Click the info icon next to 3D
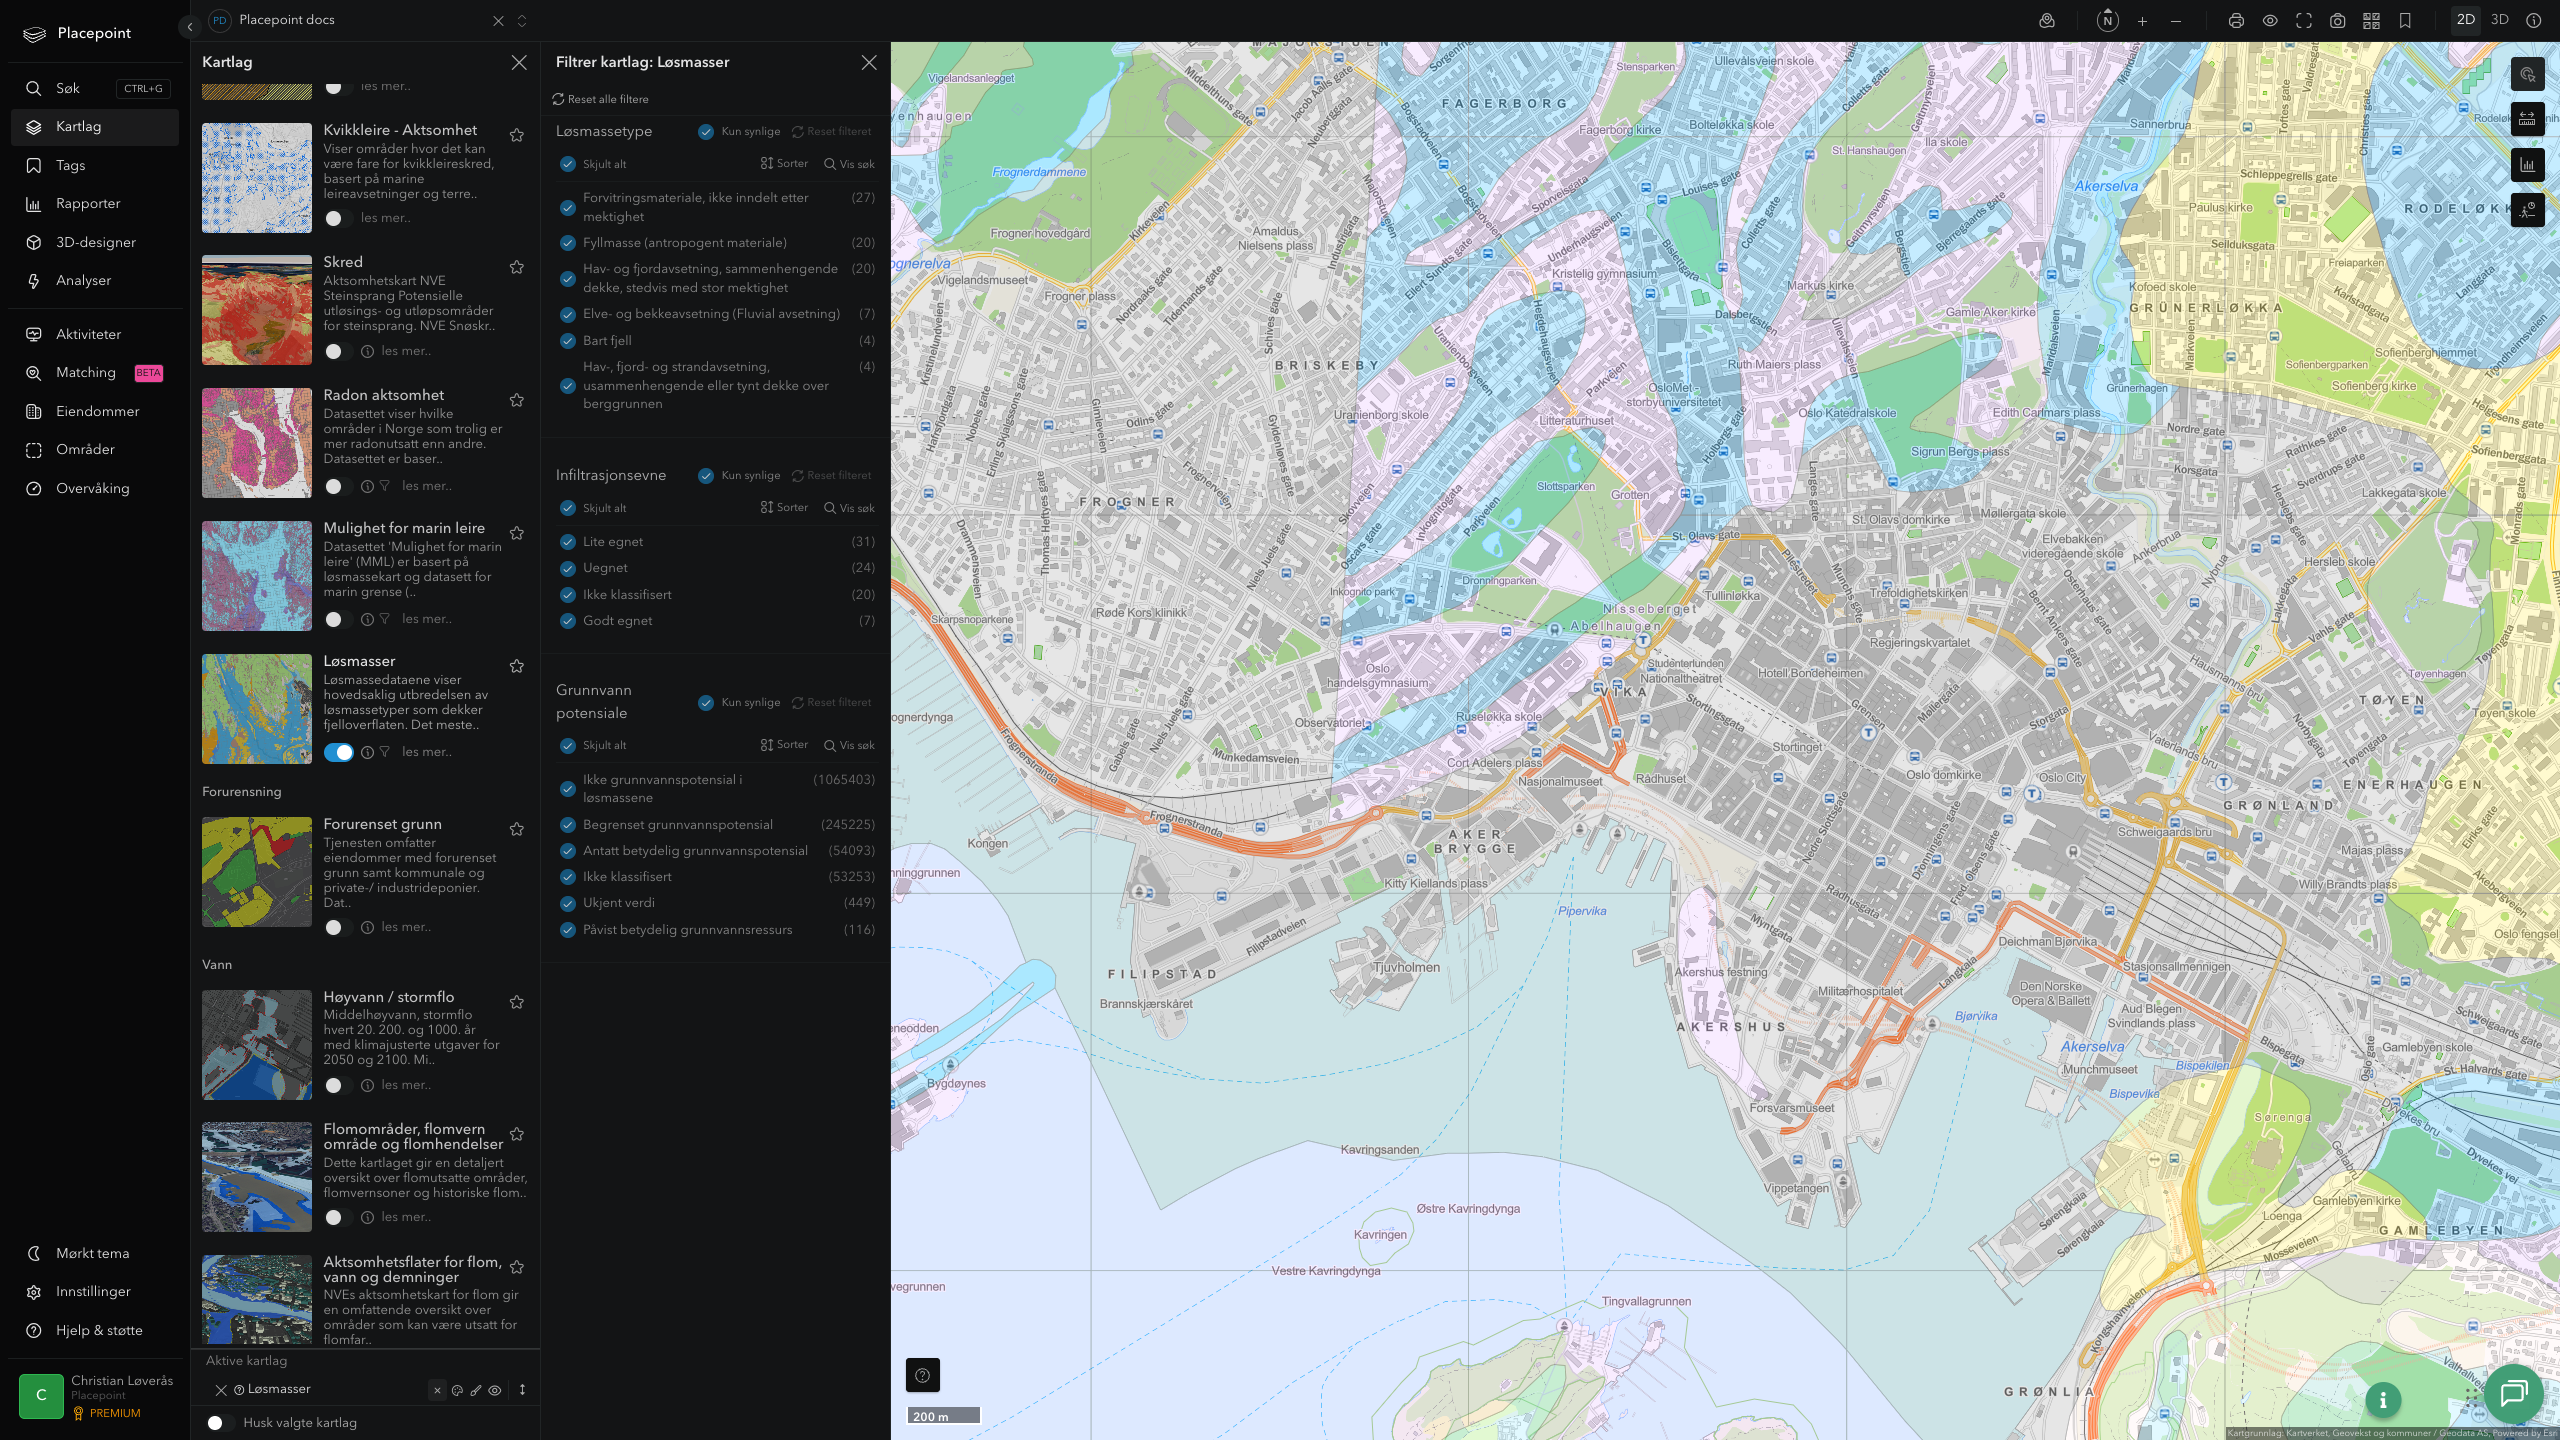2560x1440 pixels. 2533,20
